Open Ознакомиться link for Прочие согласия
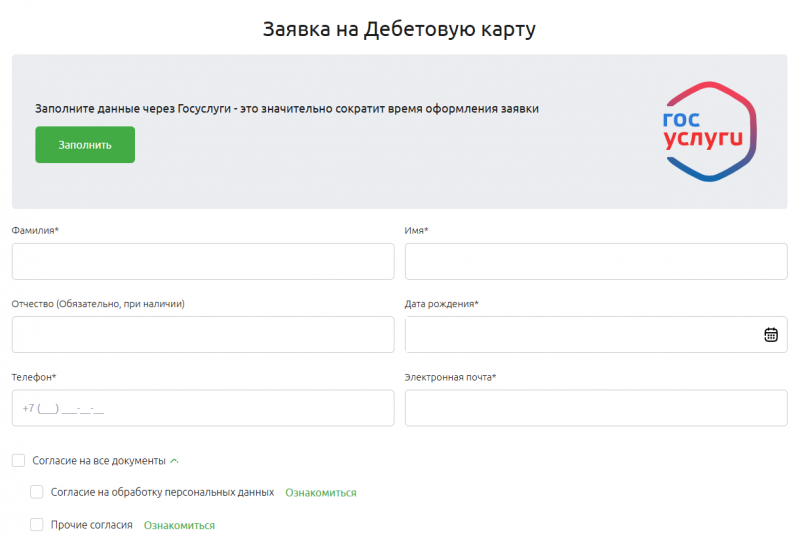Screen dimensions: 800x537 (x=179, y=525)
